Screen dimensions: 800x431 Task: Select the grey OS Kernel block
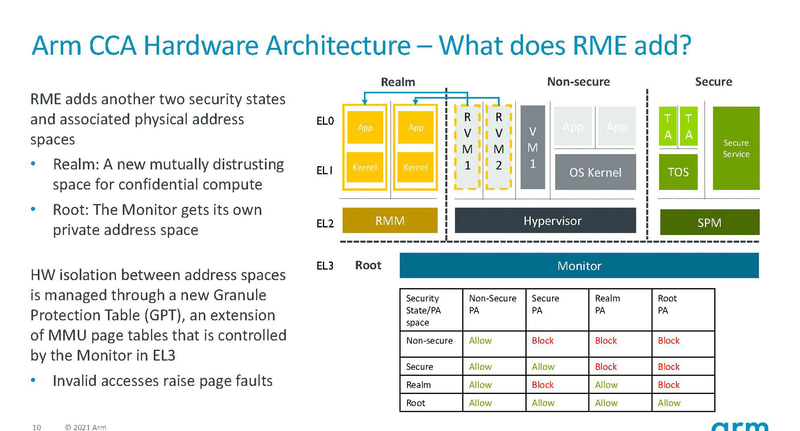595,172
